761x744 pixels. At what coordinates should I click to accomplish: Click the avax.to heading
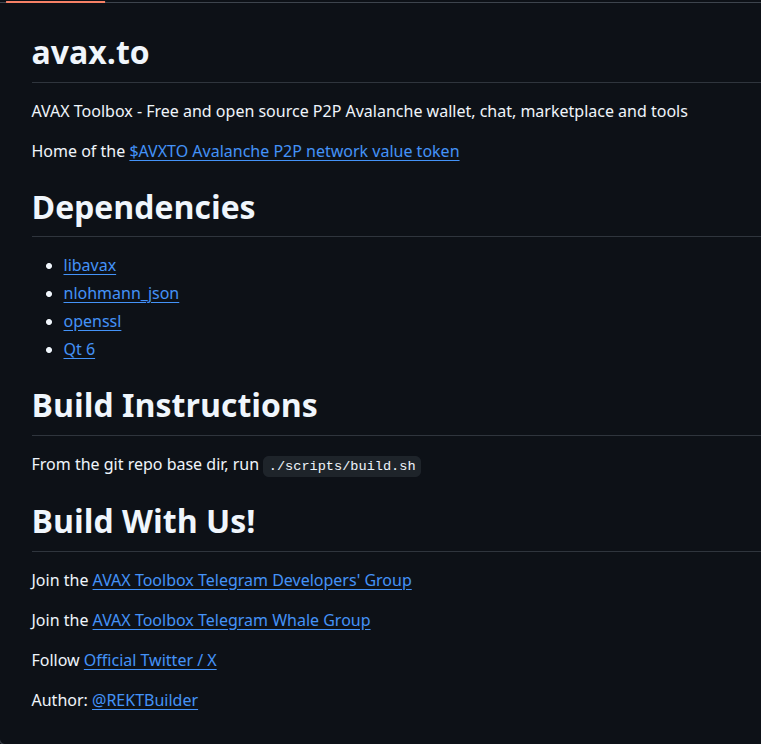[x=90, y=53]
